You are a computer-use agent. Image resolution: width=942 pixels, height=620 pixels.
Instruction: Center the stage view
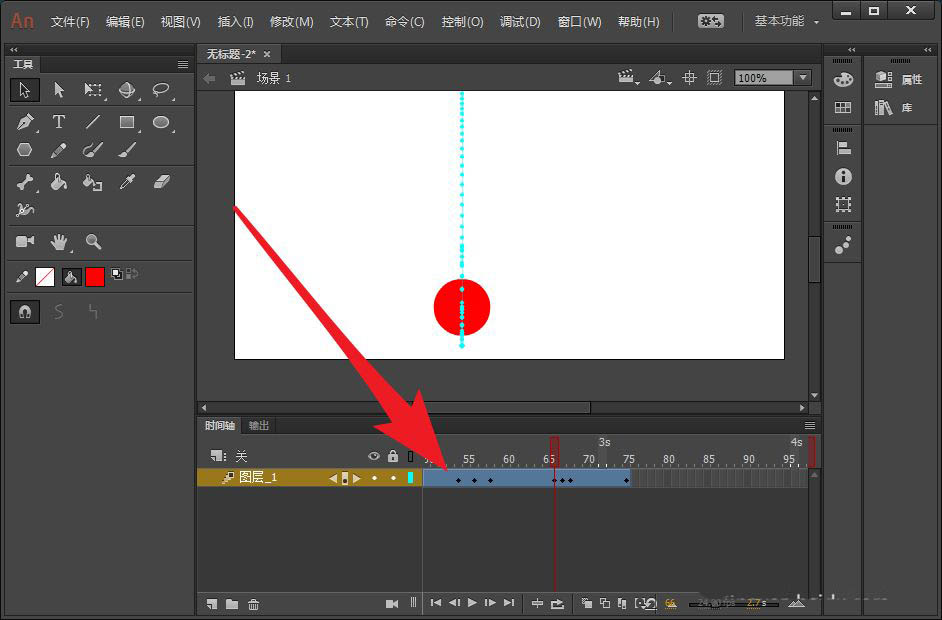(689, 78)
